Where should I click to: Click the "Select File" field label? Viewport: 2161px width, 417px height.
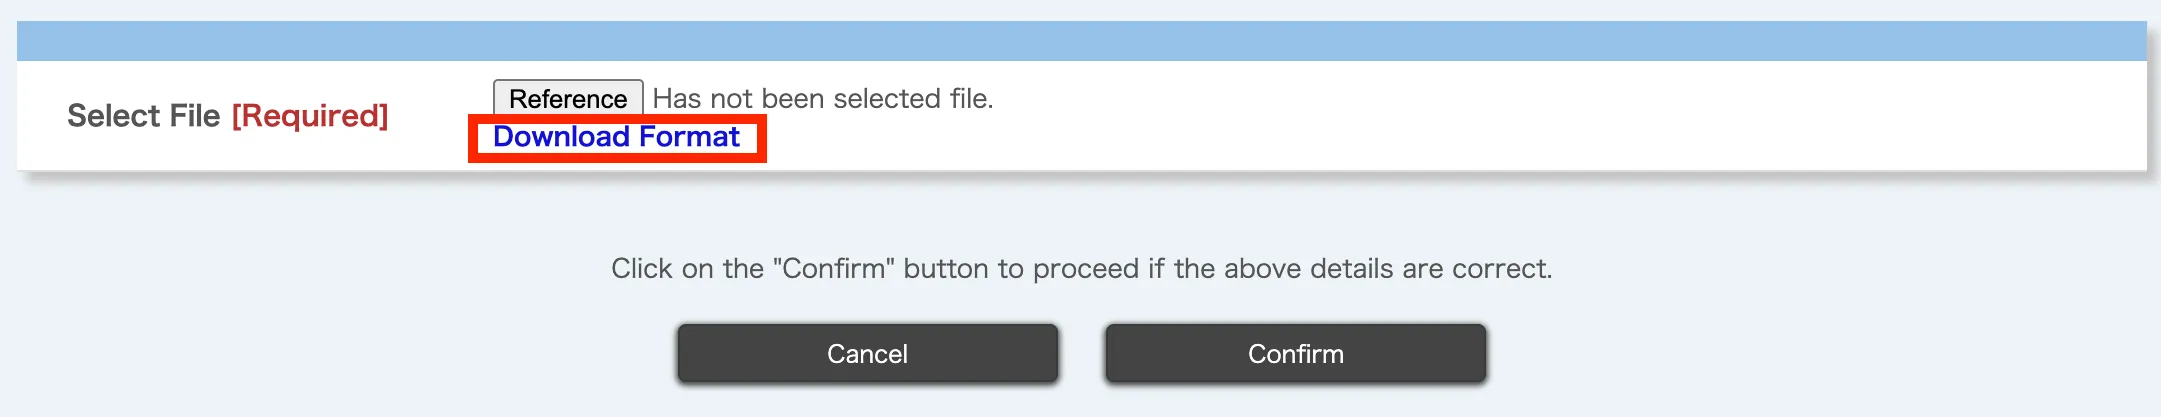(143, 116)
